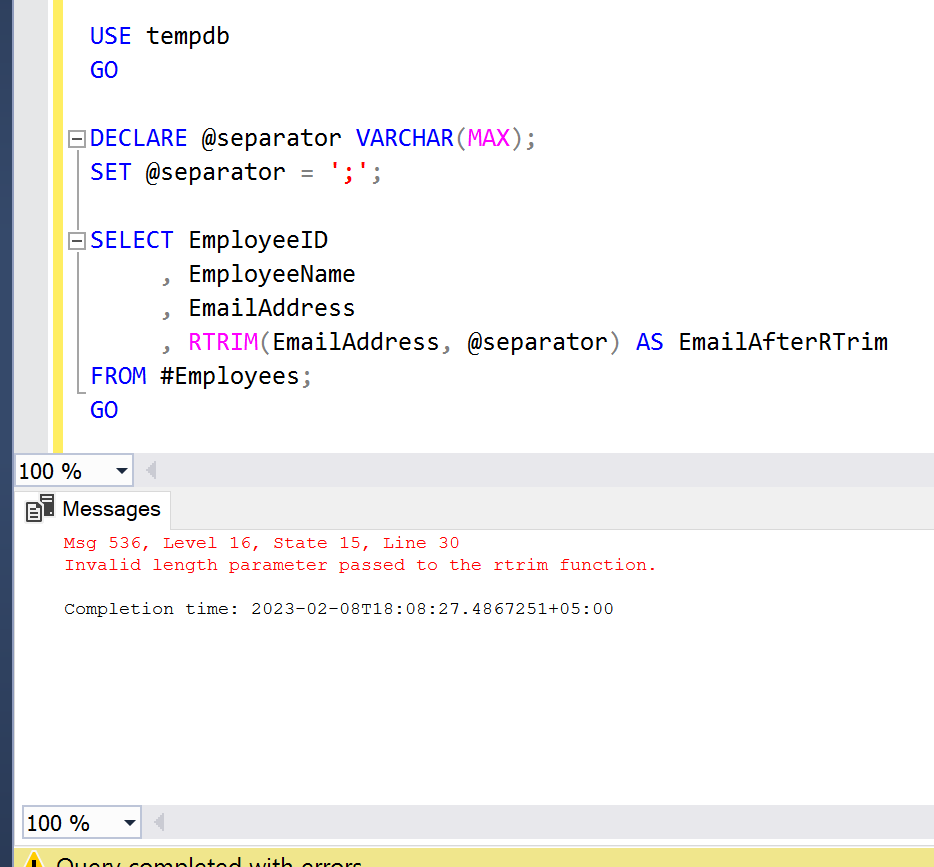Viewport: 934px width, 867px height.
Task: Click the MAX keyword inside VARCHAR parentheses
Action: pos(489,138)
